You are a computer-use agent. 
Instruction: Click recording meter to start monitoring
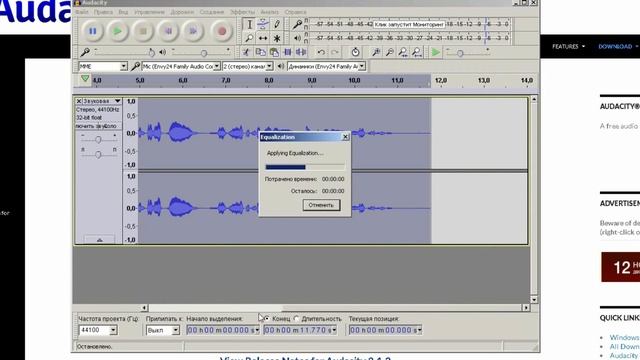point(409,24)
